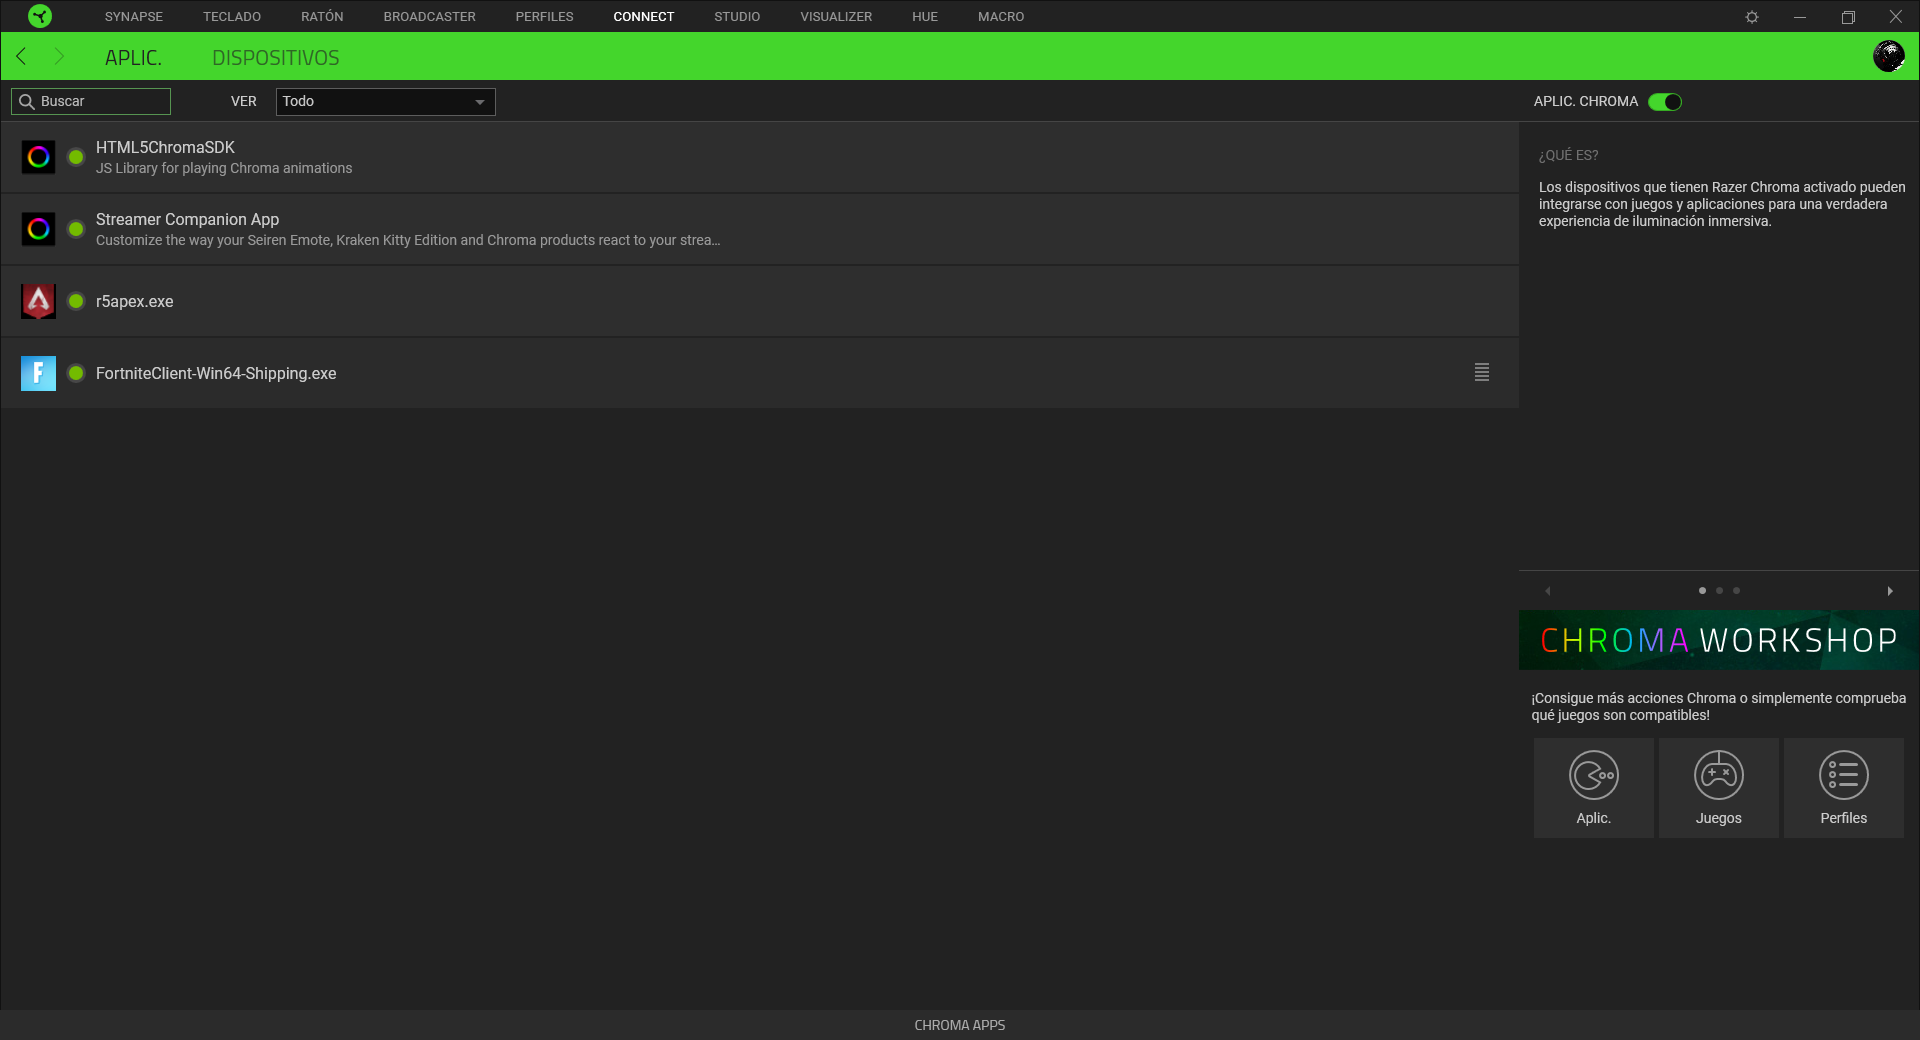Click the r5apex.exe Apex icon
The height and width of the screenshot is (1040, 1920).
click(38, 301)
